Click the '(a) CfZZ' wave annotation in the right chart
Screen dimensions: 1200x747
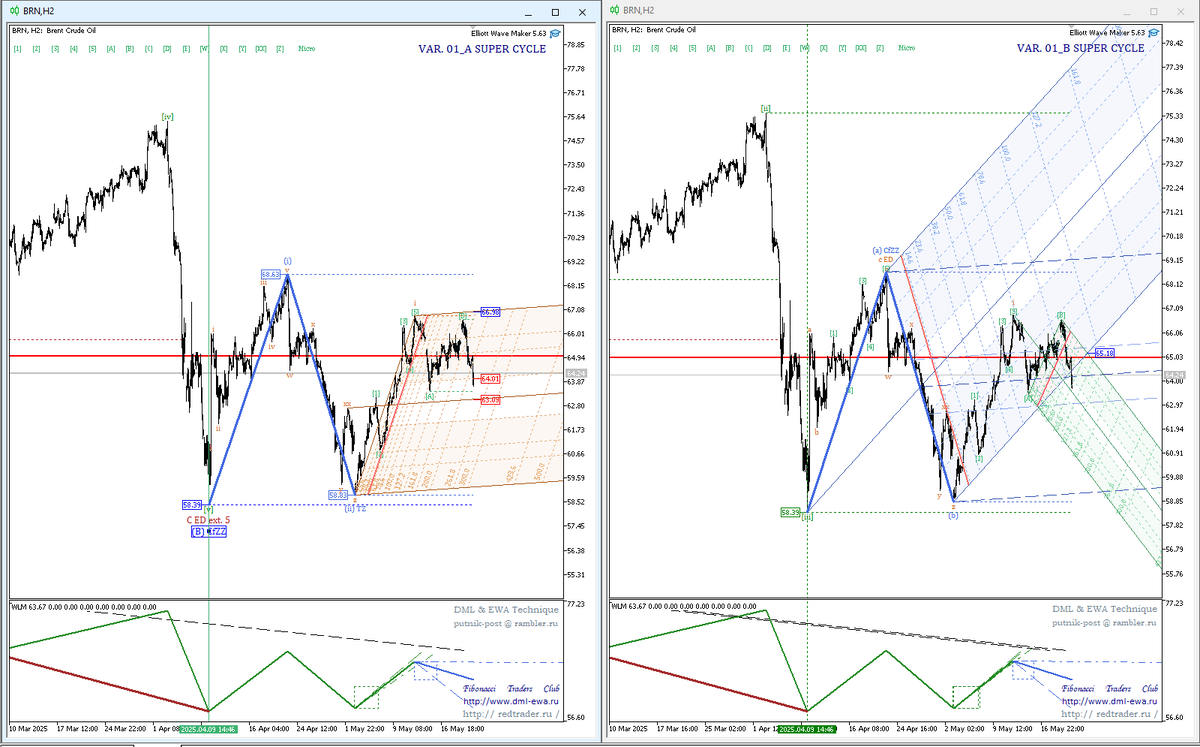click(x=888, y=250)
